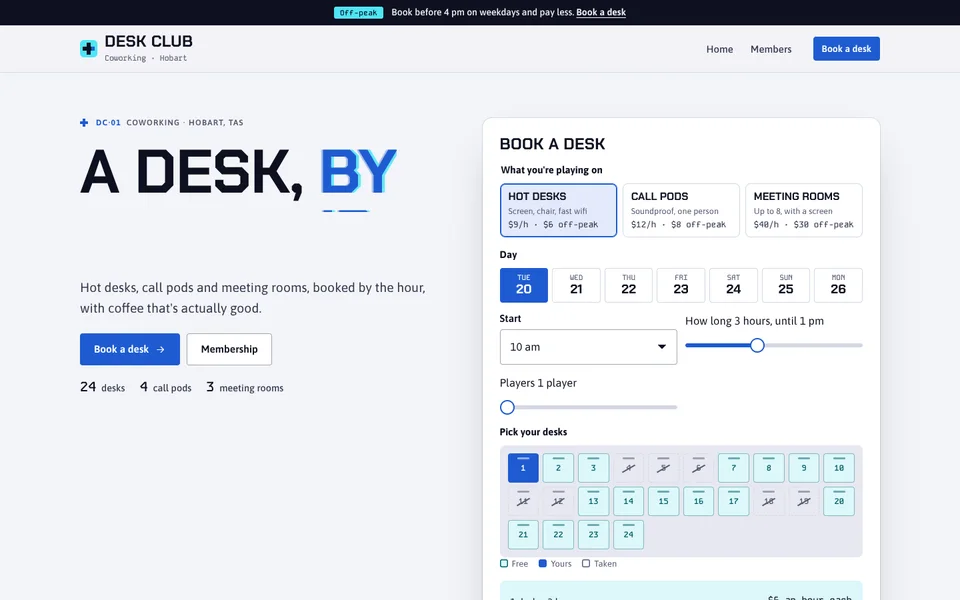This screenshot has width=960, height=600.
Task: Click the arrow icon in the hero Book a desk button
Action: 160,350
